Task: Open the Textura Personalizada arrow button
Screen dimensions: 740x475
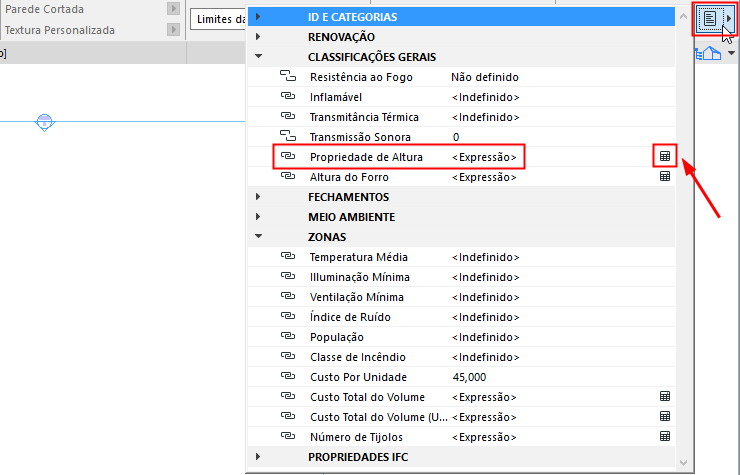Action: 173,30
